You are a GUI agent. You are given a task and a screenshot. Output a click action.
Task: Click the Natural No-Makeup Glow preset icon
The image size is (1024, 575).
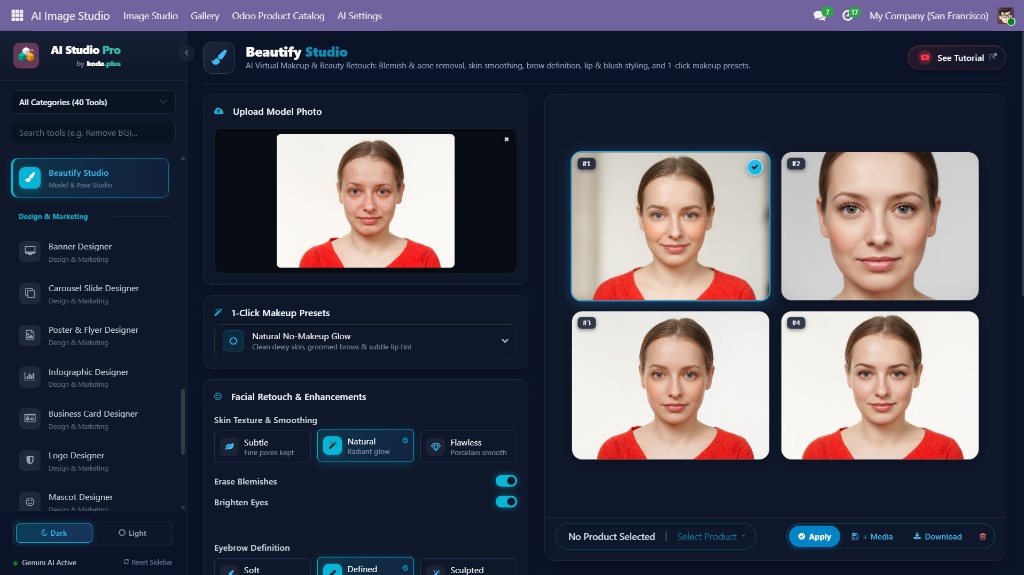coord(233,340)
